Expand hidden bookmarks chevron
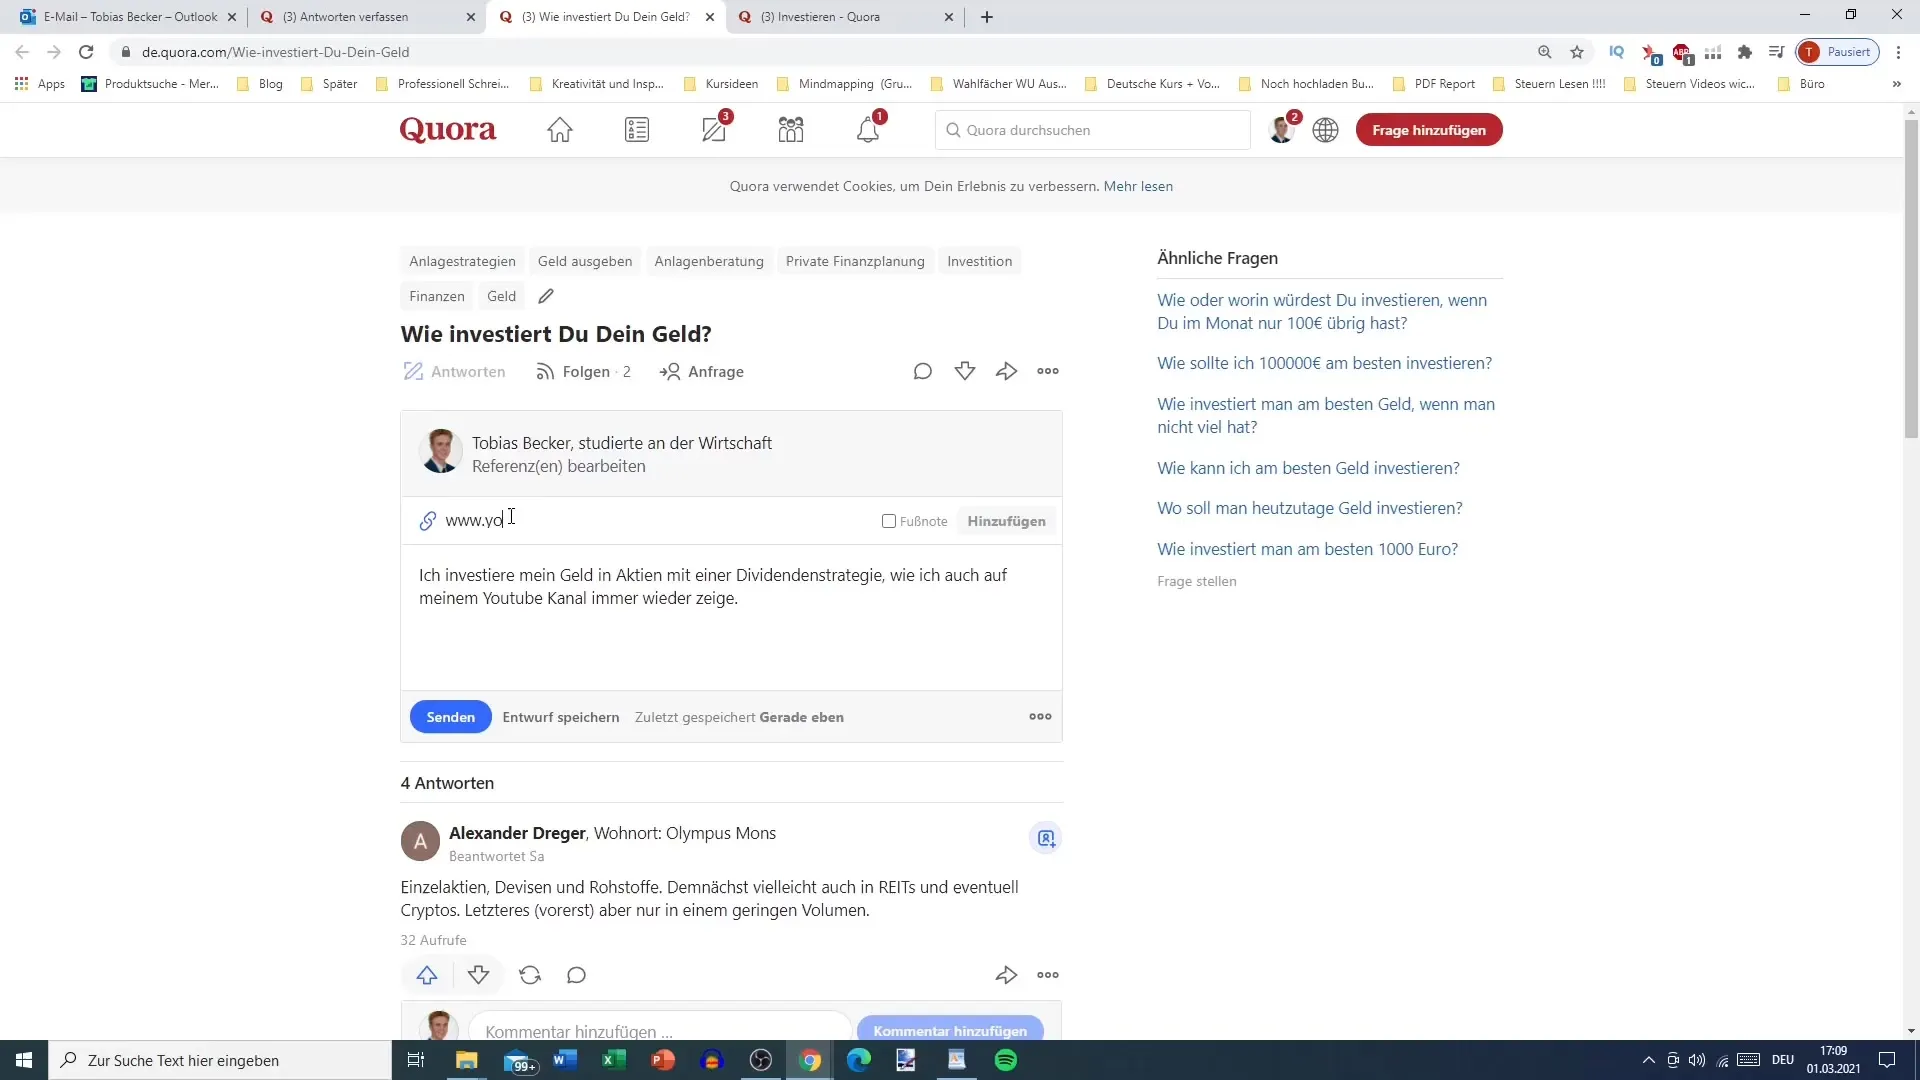Image resolution: width=1920 pixels, height=1080 pixels. (1896, 84)
